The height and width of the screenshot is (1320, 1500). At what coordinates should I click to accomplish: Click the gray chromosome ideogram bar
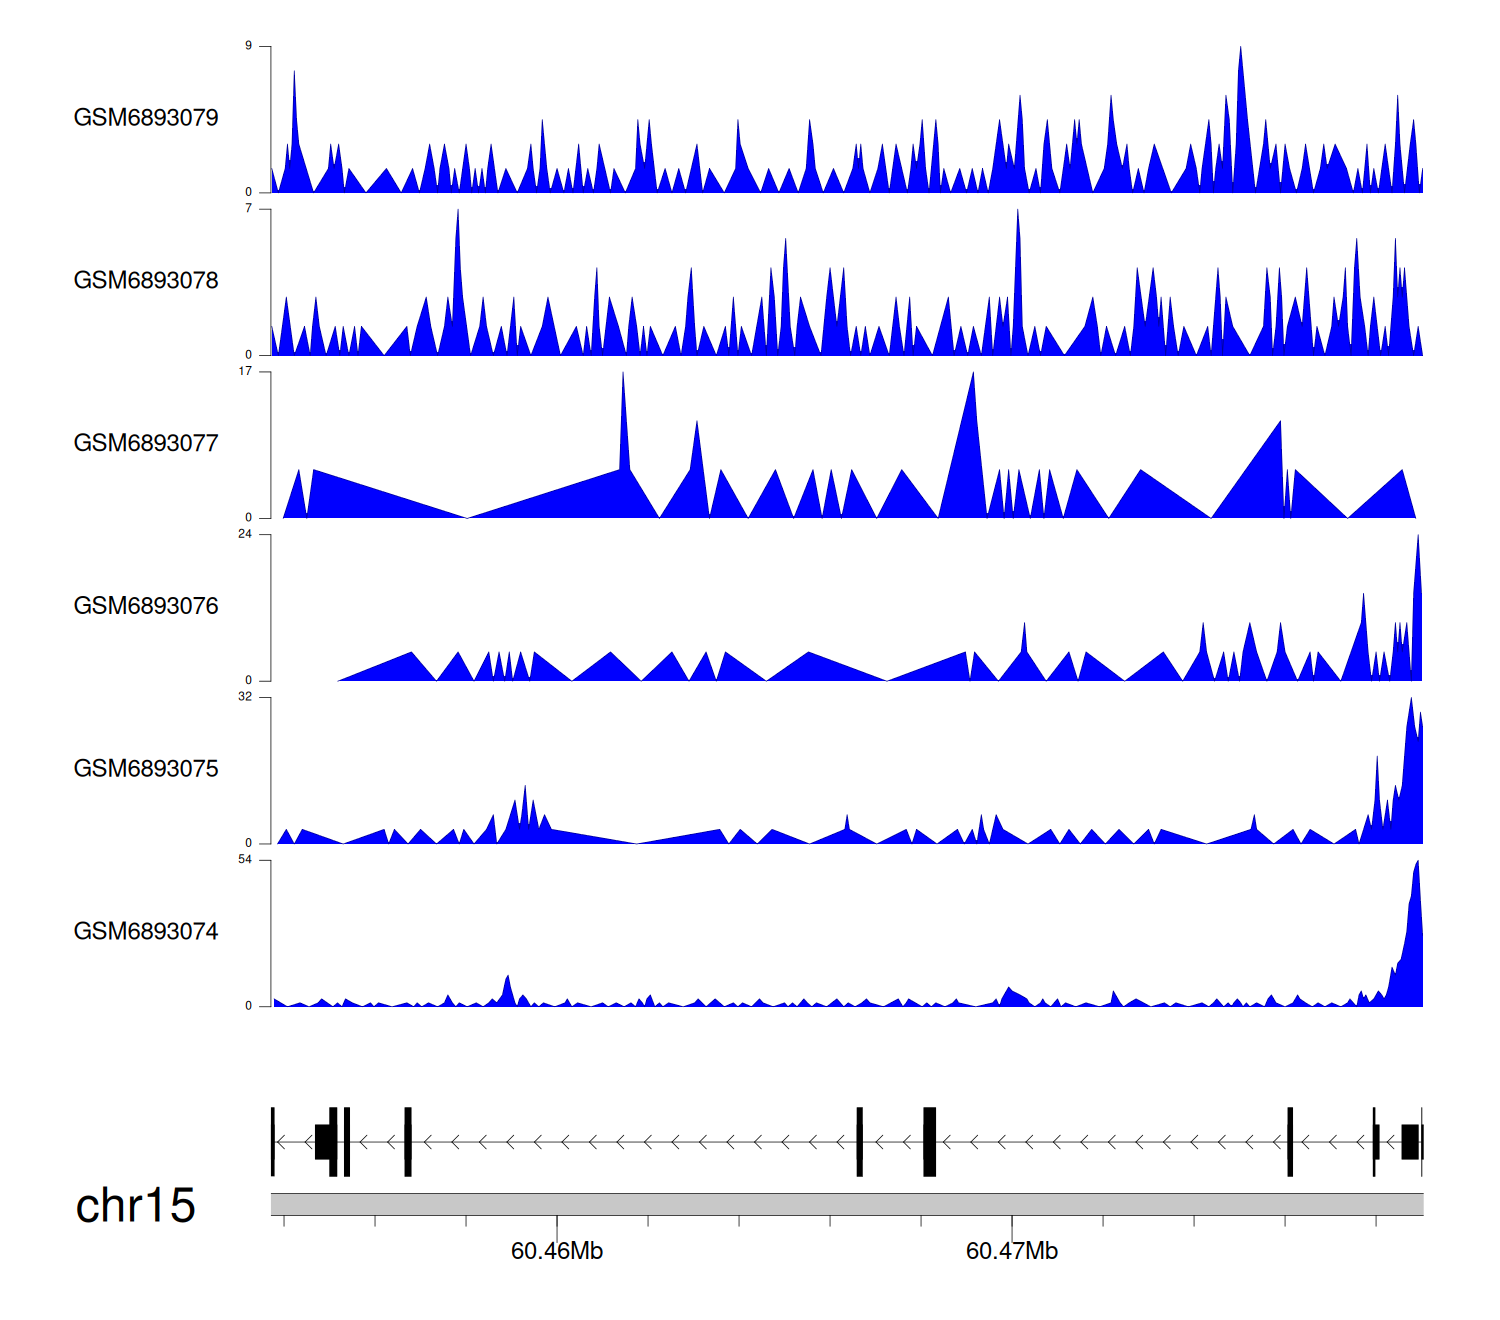click(x=846, y=1204)
